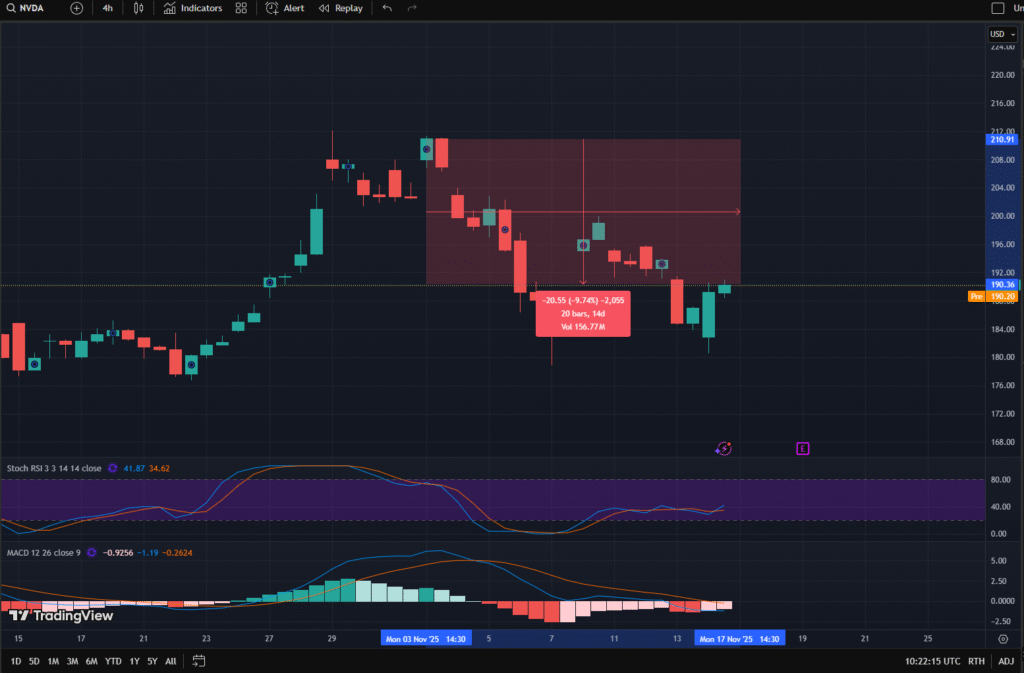Screen dimensions: 1024x673
Task: Open the 4h timeframe selector
Action: click(107, 8)
